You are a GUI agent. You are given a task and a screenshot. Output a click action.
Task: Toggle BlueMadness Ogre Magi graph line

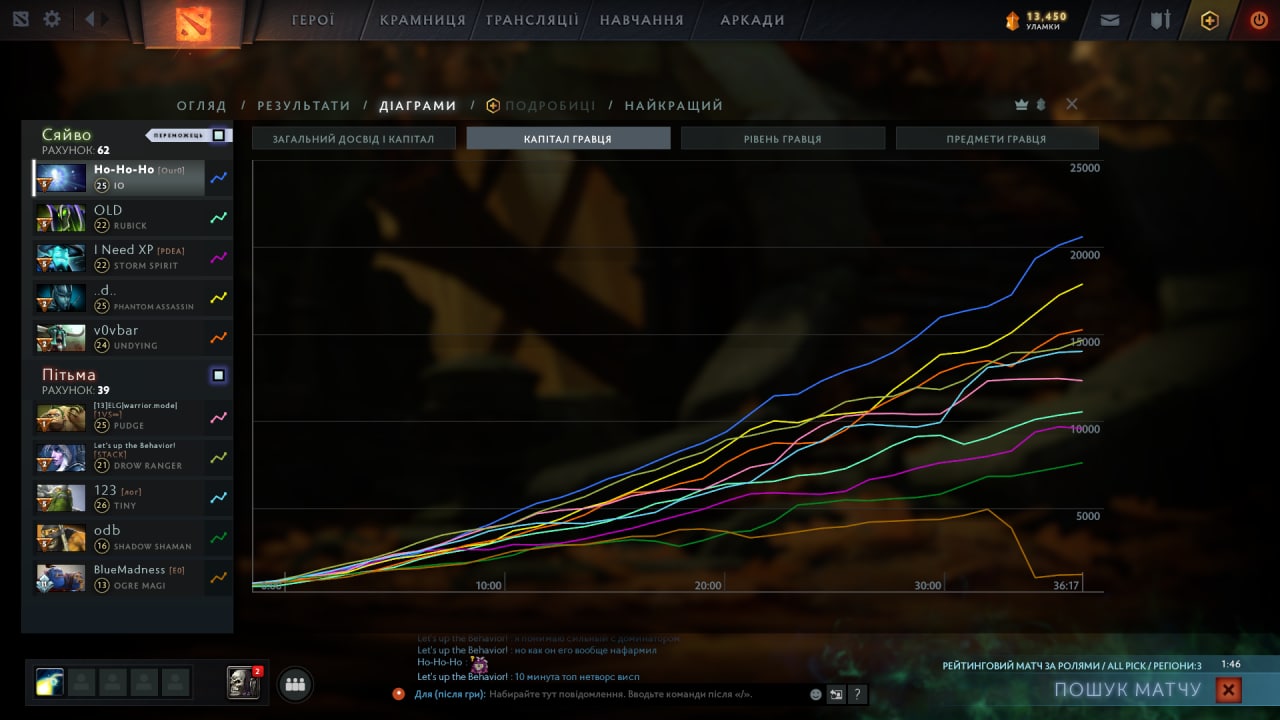219,577
